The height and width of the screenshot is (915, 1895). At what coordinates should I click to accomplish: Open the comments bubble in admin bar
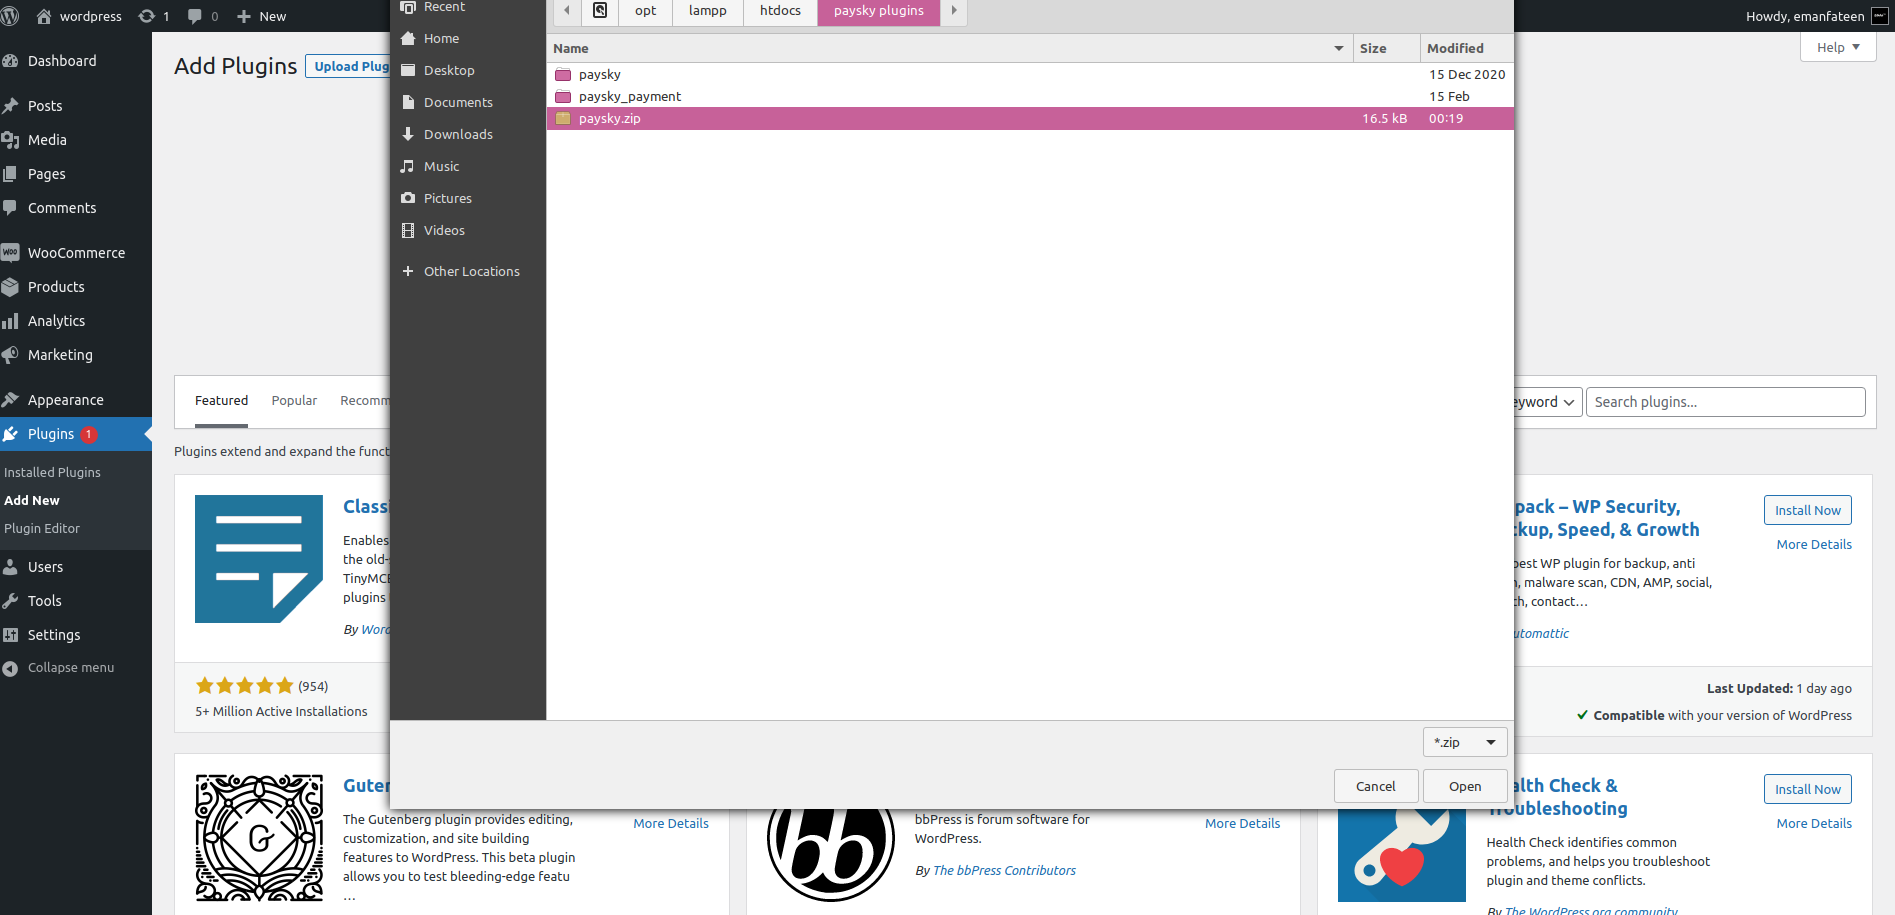[x=195, y=16]
